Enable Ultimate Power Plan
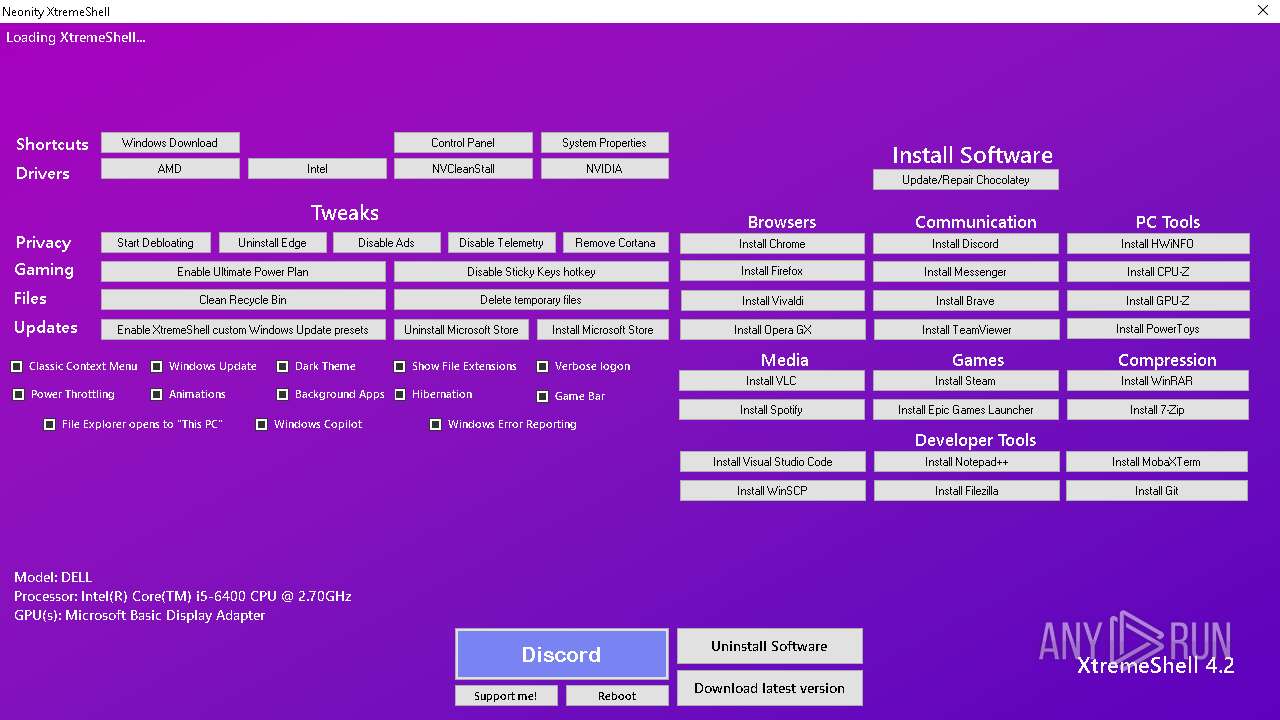1280x720 pixels. pyautogui.click(x=243, y=272)
